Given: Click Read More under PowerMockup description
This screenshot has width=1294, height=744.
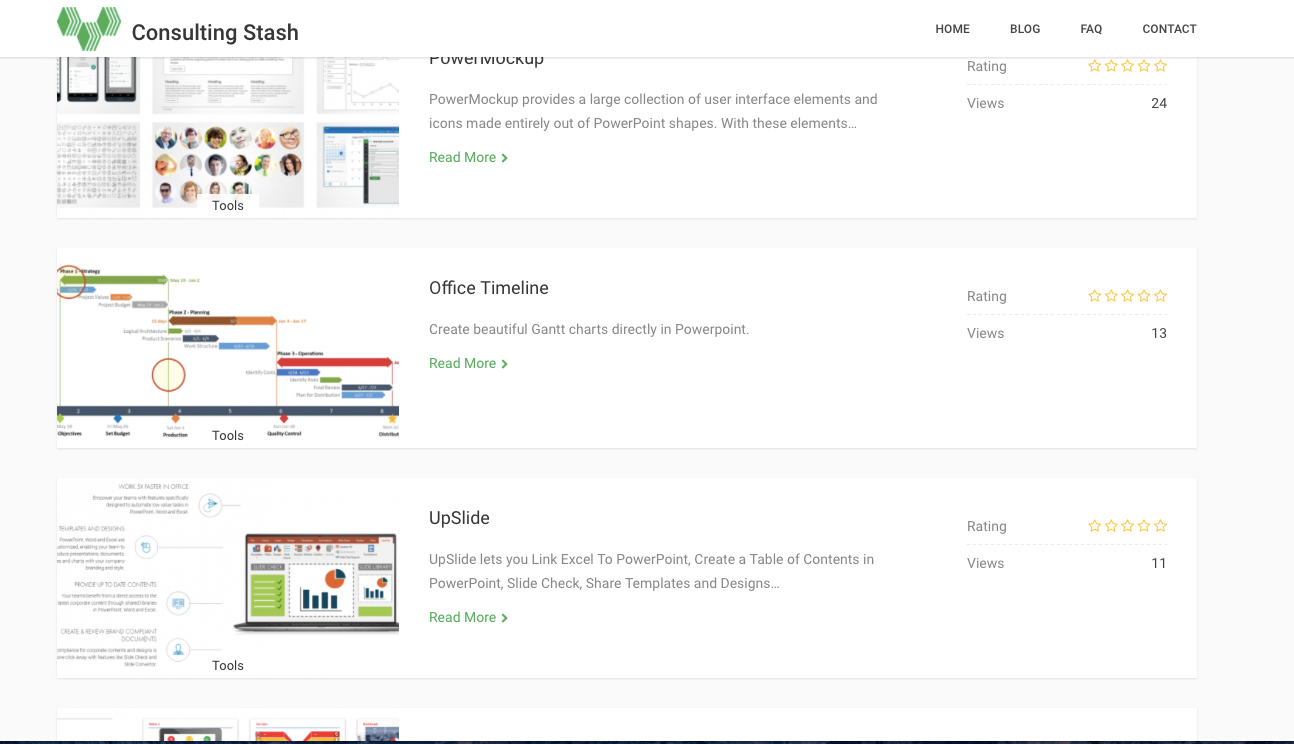Looking at the screenshot, I should click(x=462, y=157).
